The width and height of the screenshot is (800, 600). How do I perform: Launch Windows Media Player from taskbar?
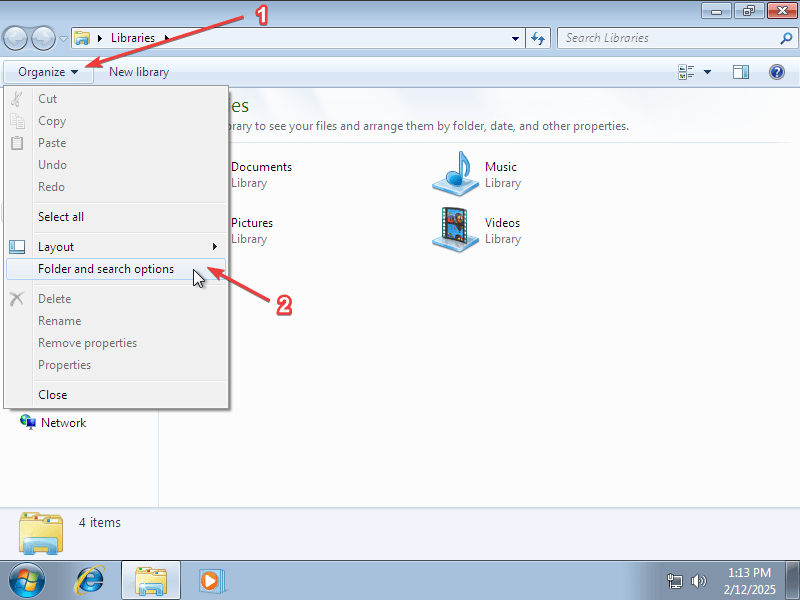coord(211,579)
